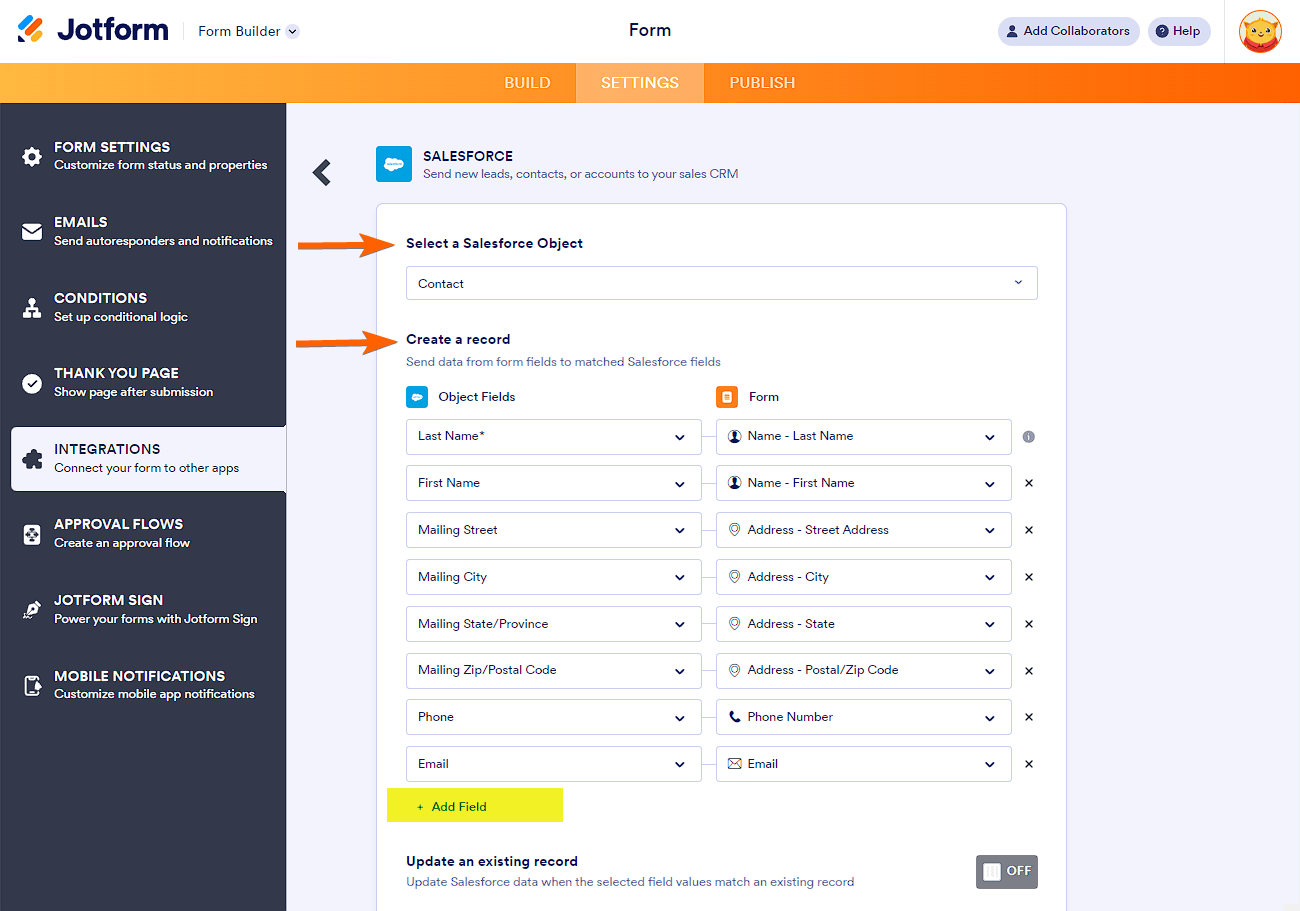This screenshot has height=911, width=1300.
Task: Open the Help button
Action: pyautogui.click(x=1178, y=31)
